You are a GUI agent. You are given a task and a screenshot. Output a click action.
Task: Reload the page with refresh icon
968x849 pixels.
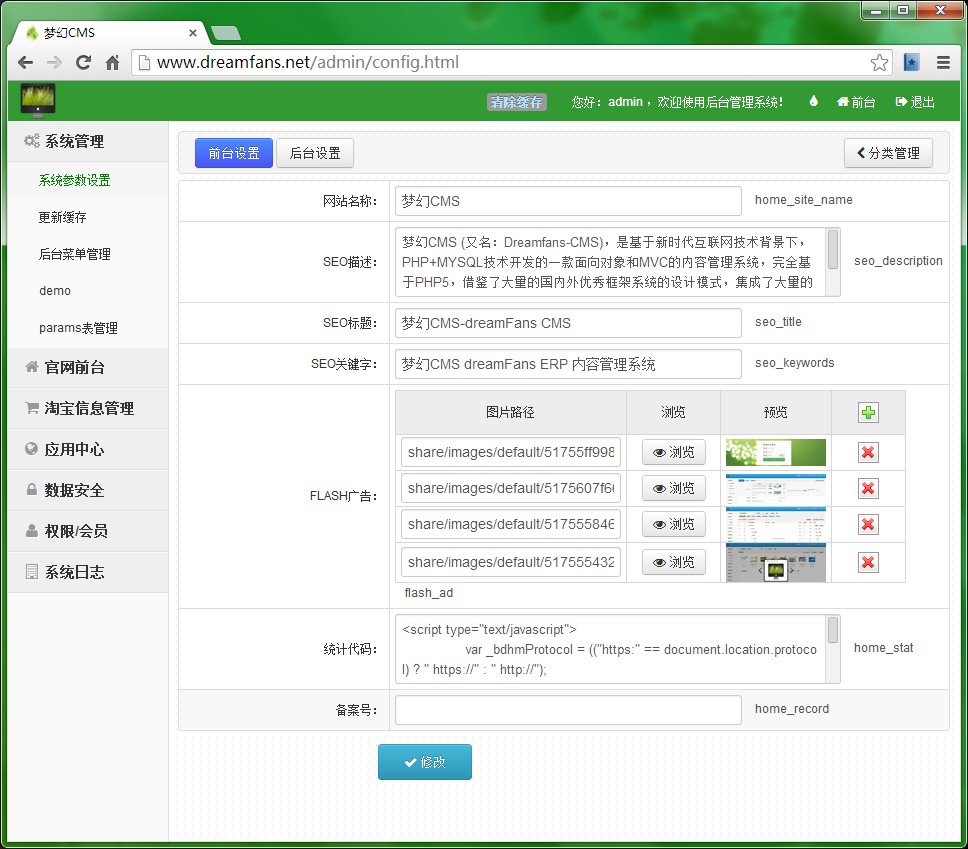click(x=83, y=62)
